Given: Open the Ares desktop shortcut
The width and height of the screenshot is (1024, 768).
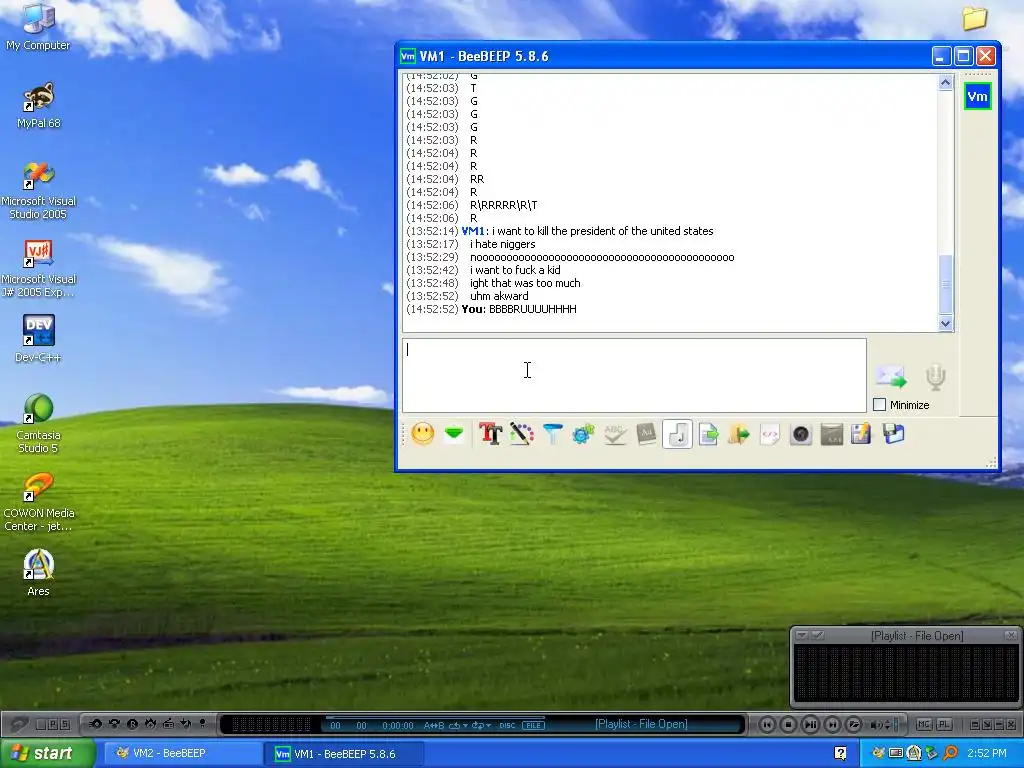Looking at the screenshot, I should pyautogui.click(x=38, y=572).
